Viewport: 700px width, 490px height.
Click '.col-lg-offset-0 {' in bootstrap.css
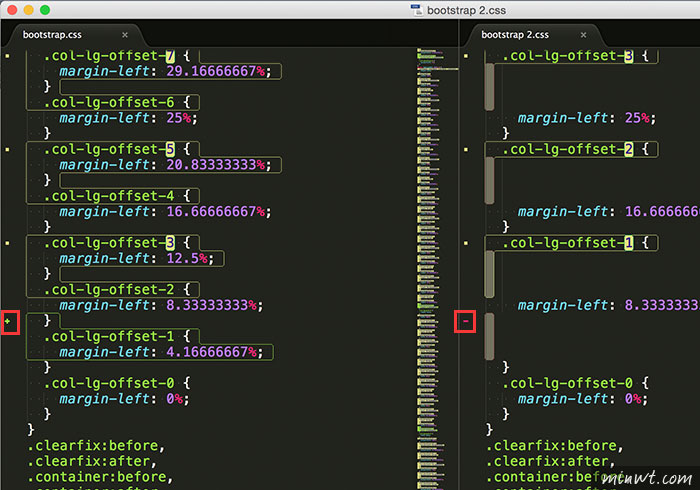[117, 384]
